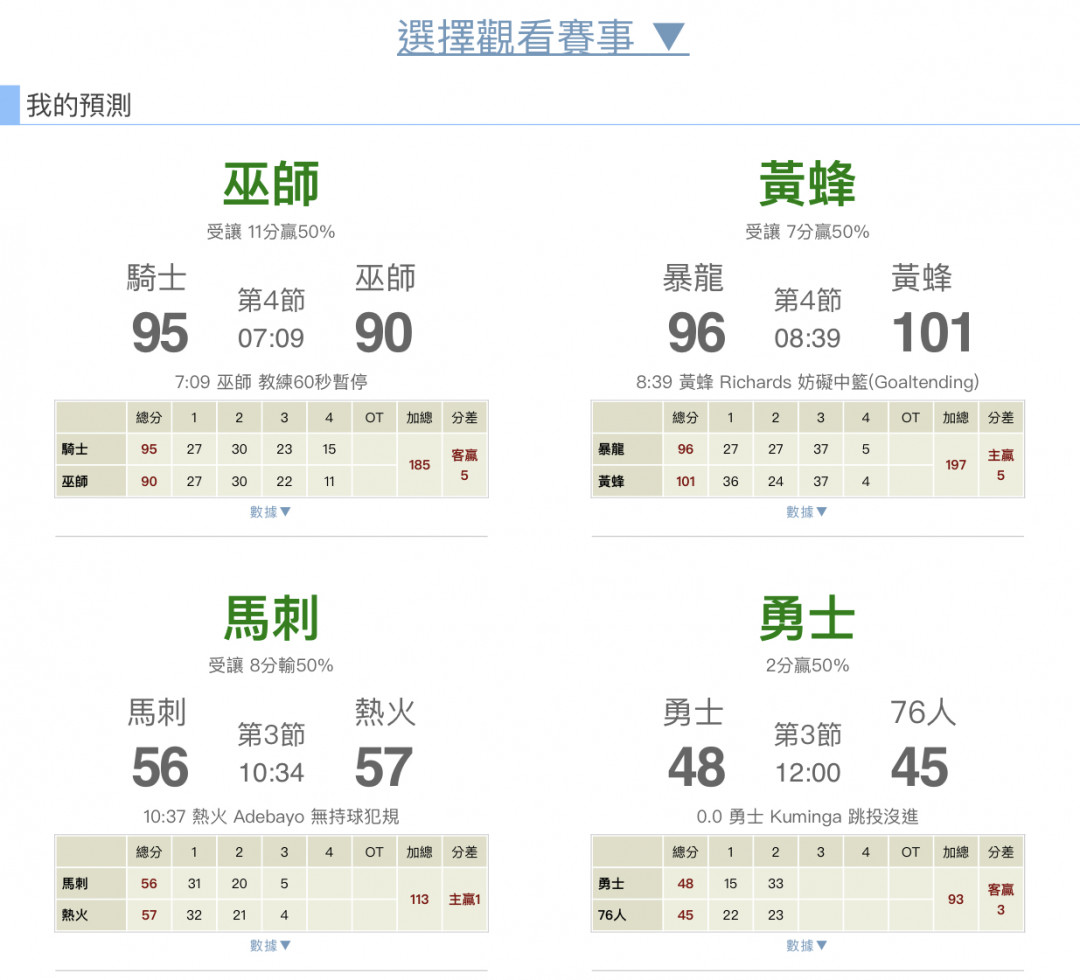Viewport: 1080px width, 980px height.
Task: Click play-by-play 勇士 Kuminga 跳投沒進
Action: [823, 816]
